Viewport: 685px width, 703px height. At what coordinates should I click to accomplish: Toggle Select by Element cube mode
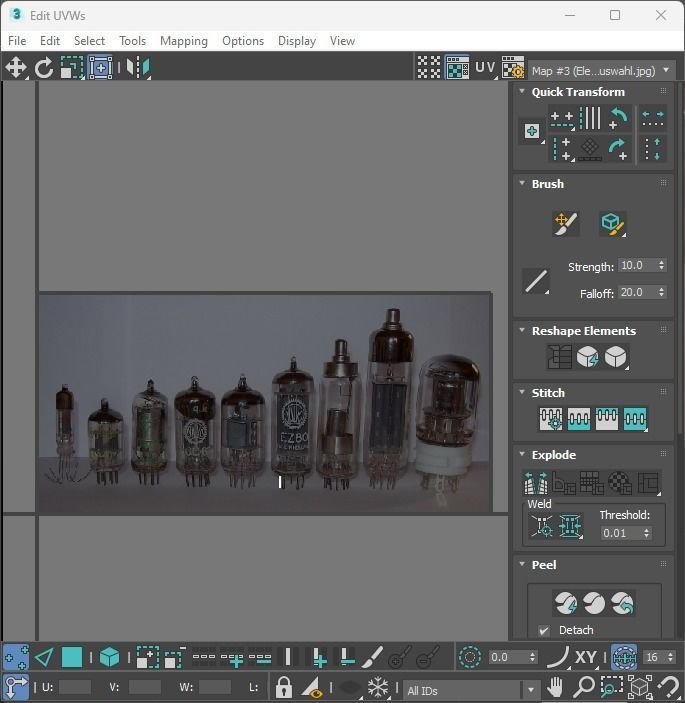tap(109, 658)
